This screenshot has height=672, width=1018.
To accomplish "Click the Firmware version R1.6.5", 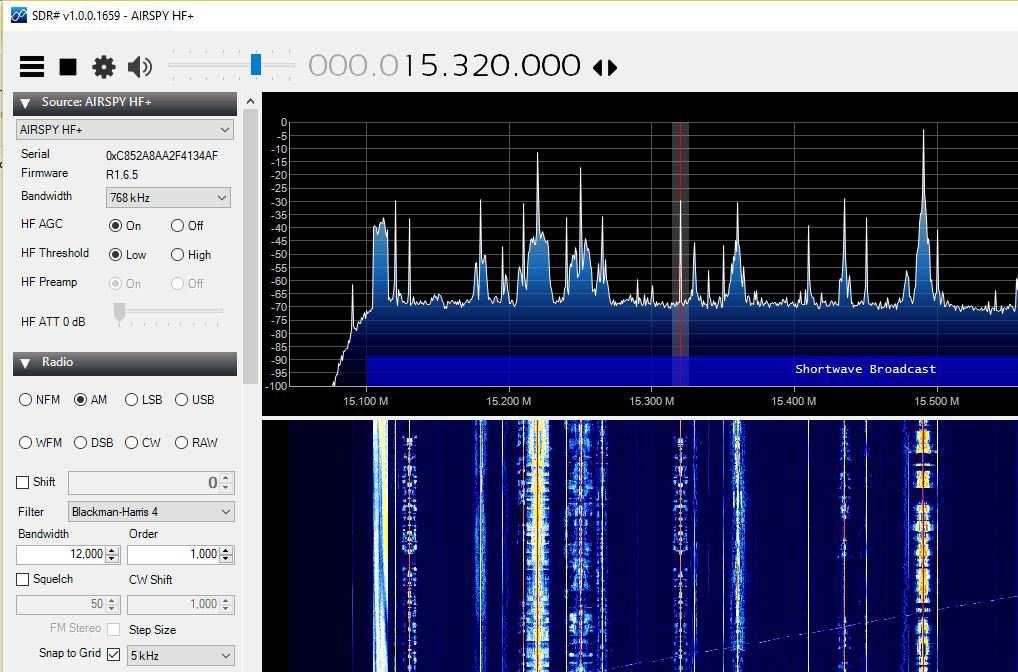I will coord(122,175).
